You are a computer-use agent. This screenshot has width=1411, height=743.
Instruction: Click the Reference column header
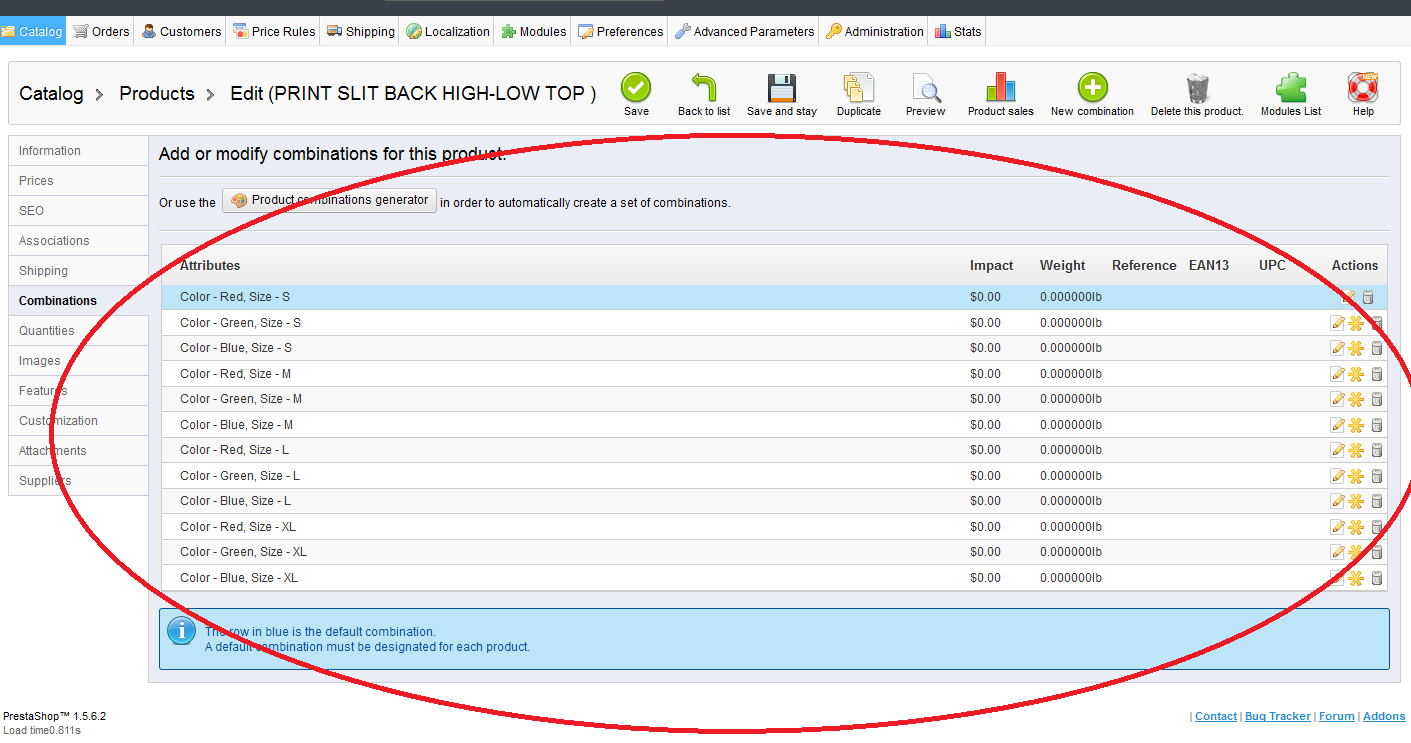pyautogui.click(x=1144, y=265)
